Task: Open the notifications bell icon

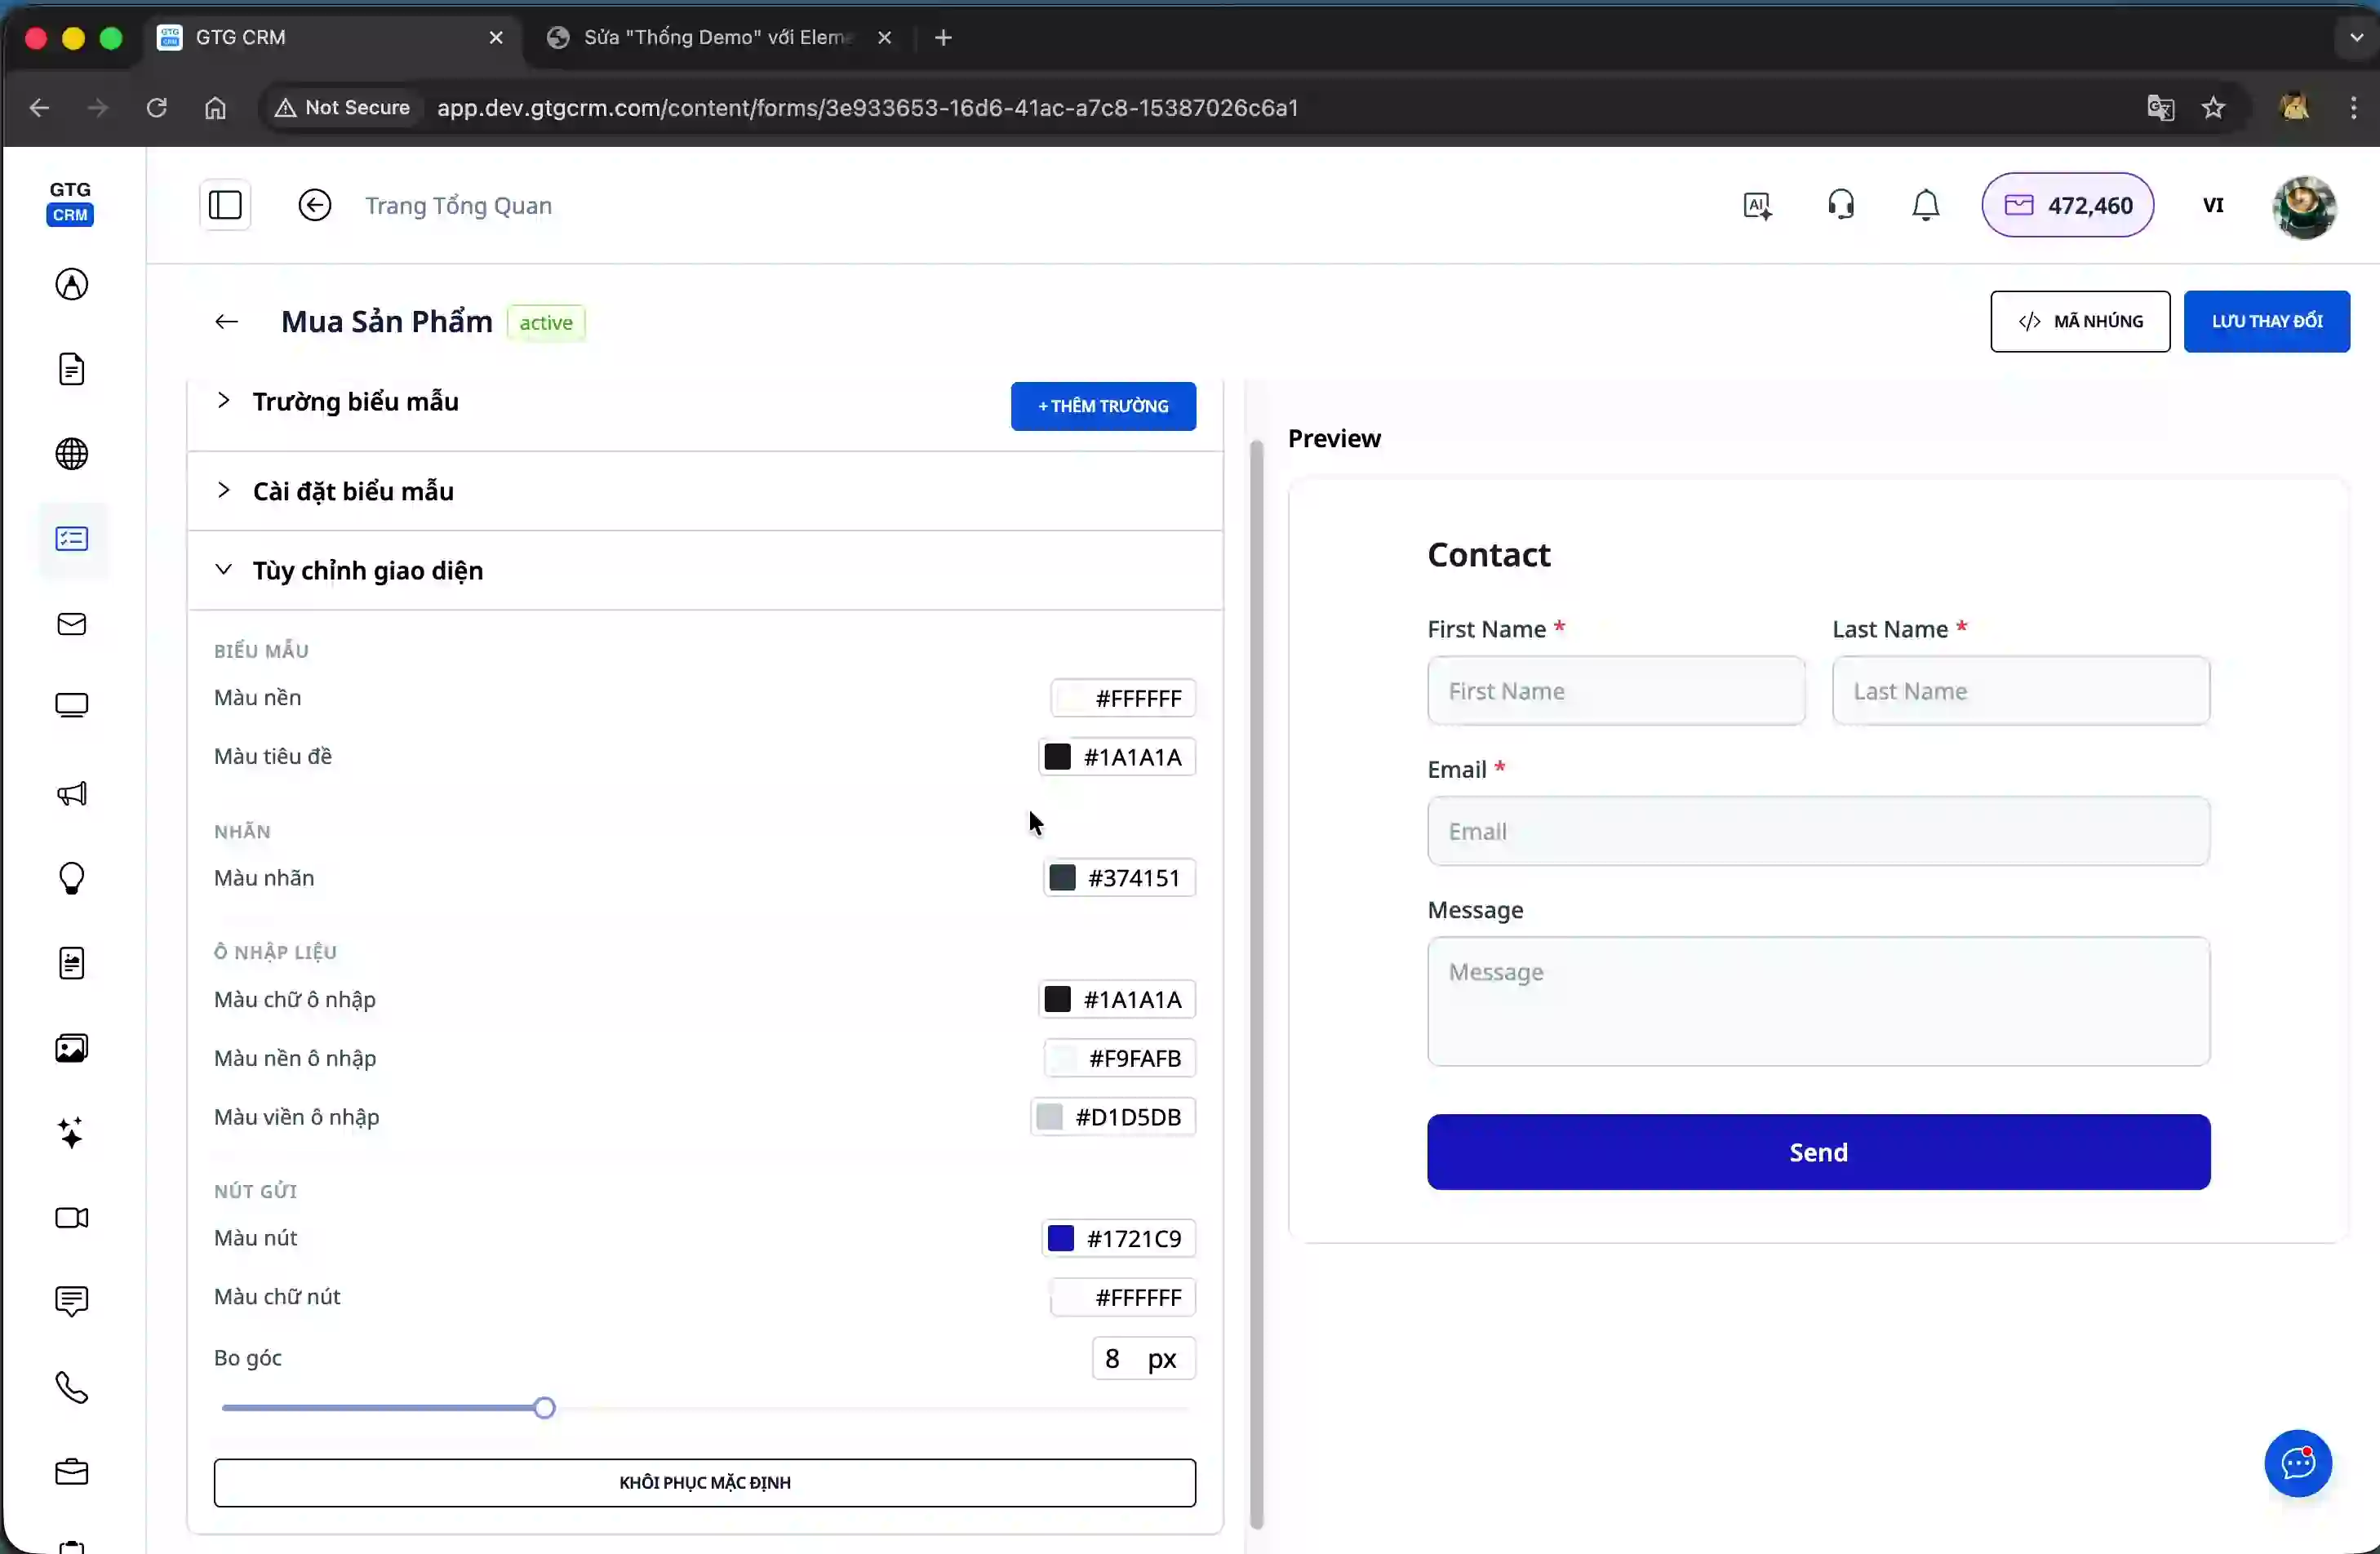Action: tap(1925, 204)
